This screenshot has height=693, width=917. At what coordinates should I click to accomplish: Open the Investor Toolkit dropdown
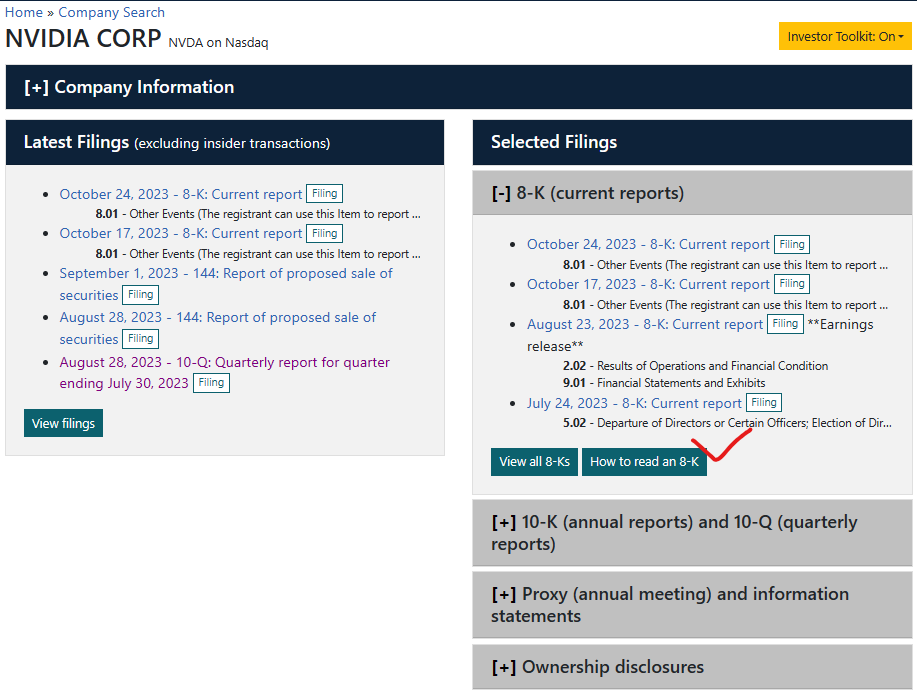pos(844,36)
